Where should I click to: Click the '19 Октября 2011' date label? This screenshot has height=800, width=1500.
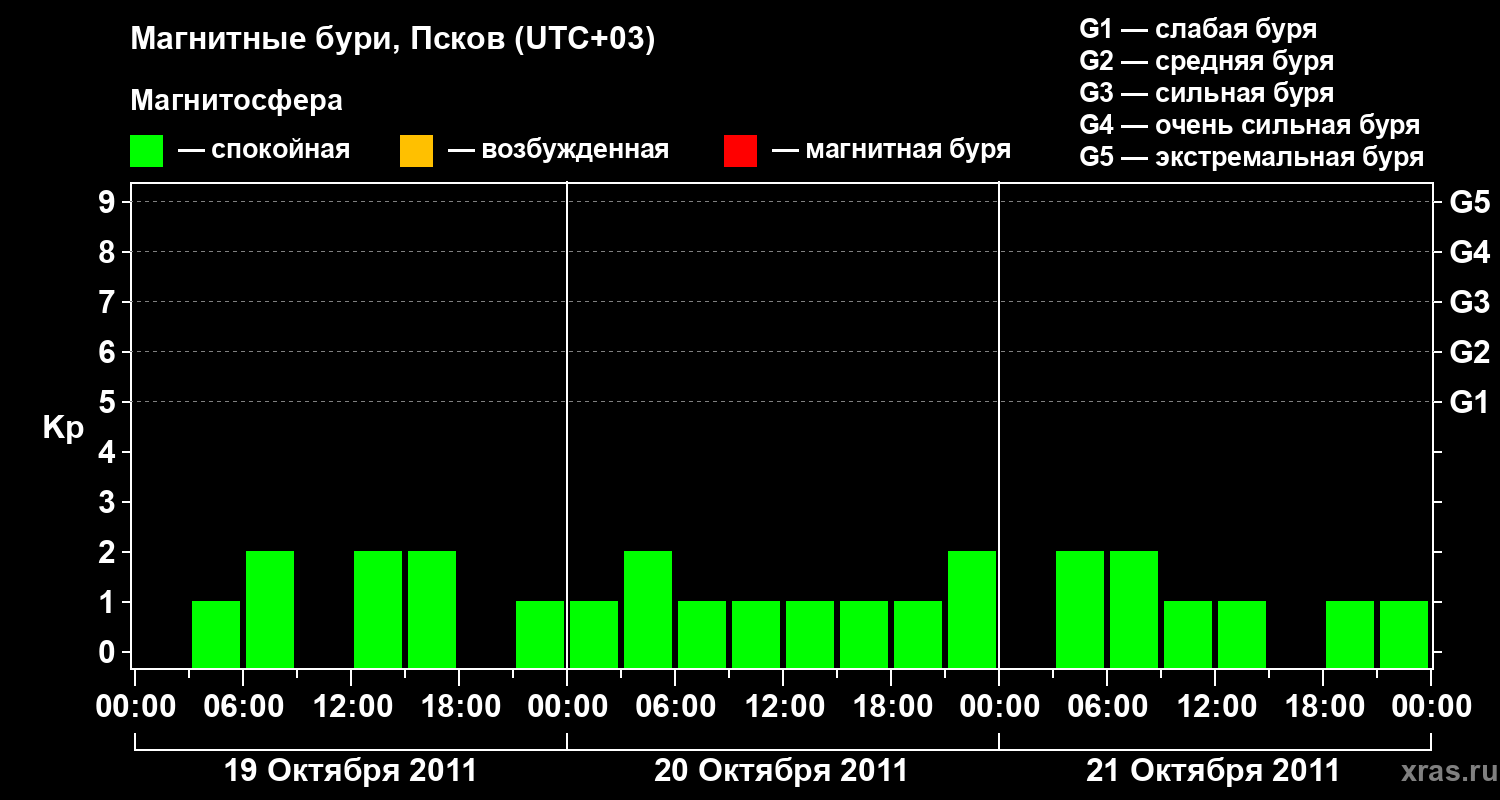350,771
